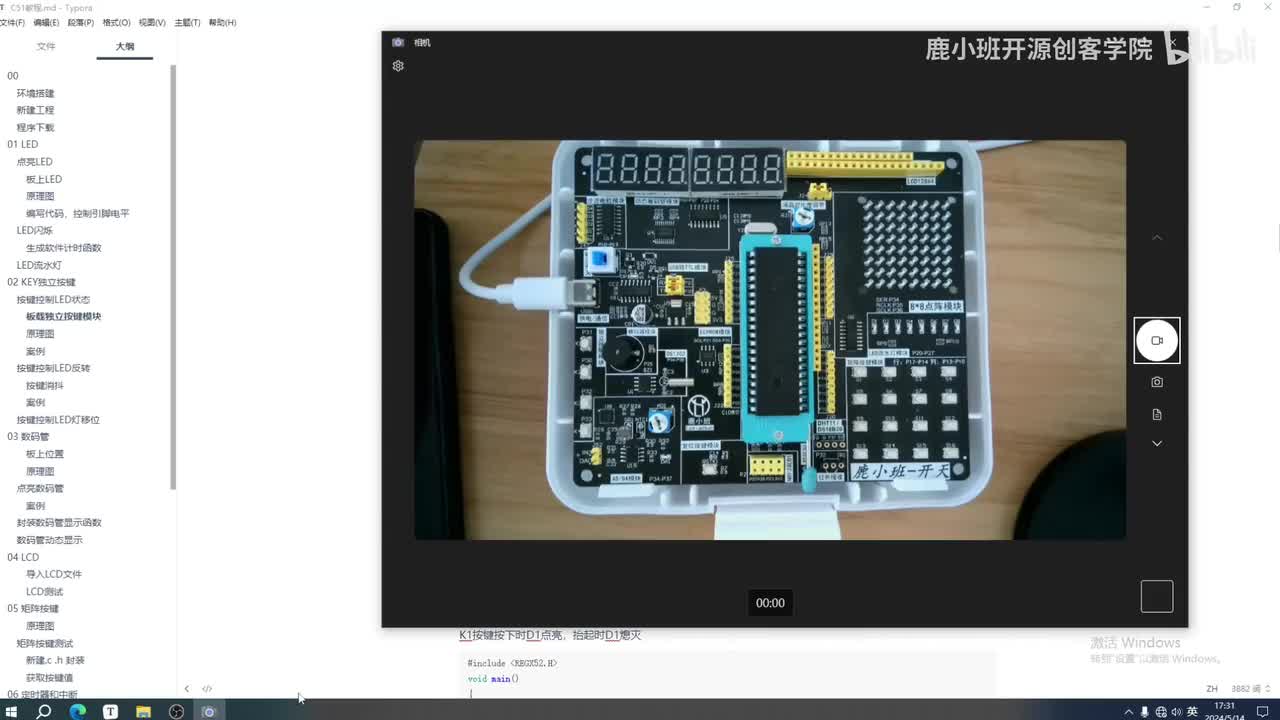
Task: Open the 编辑(E) menu
Action: tap(46, 22)
